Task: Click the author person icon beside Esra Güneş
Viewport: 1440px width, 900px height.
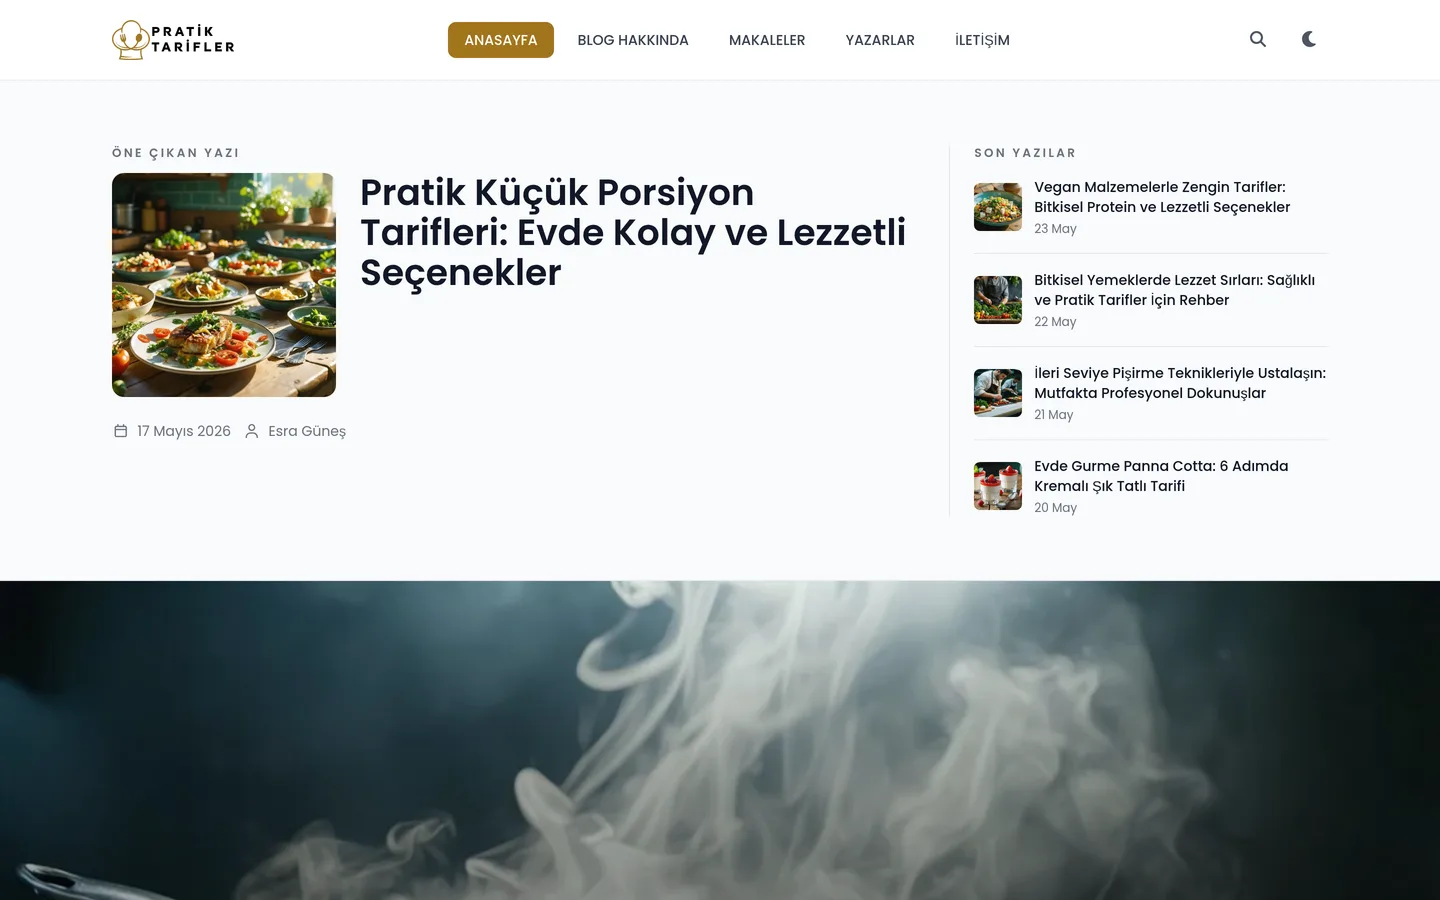Action: tap(252, 431)
